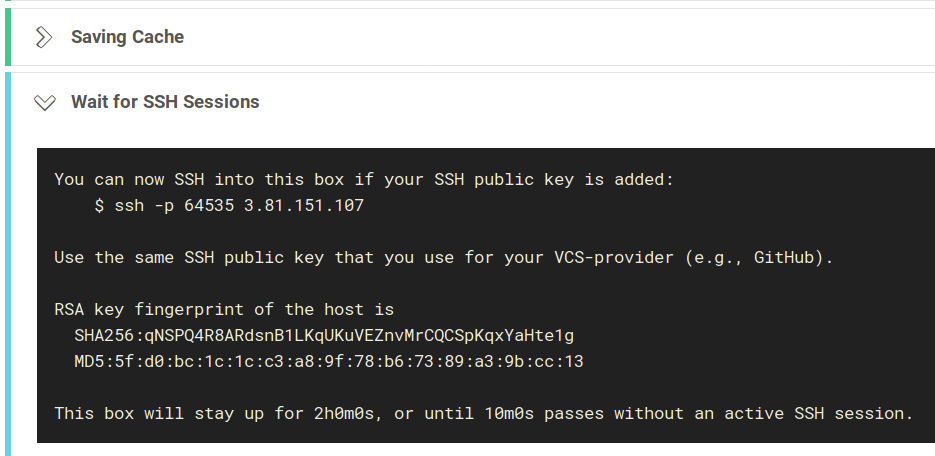
Task: Click the IP address 3.81.151.107
Action: coord(304,206)
